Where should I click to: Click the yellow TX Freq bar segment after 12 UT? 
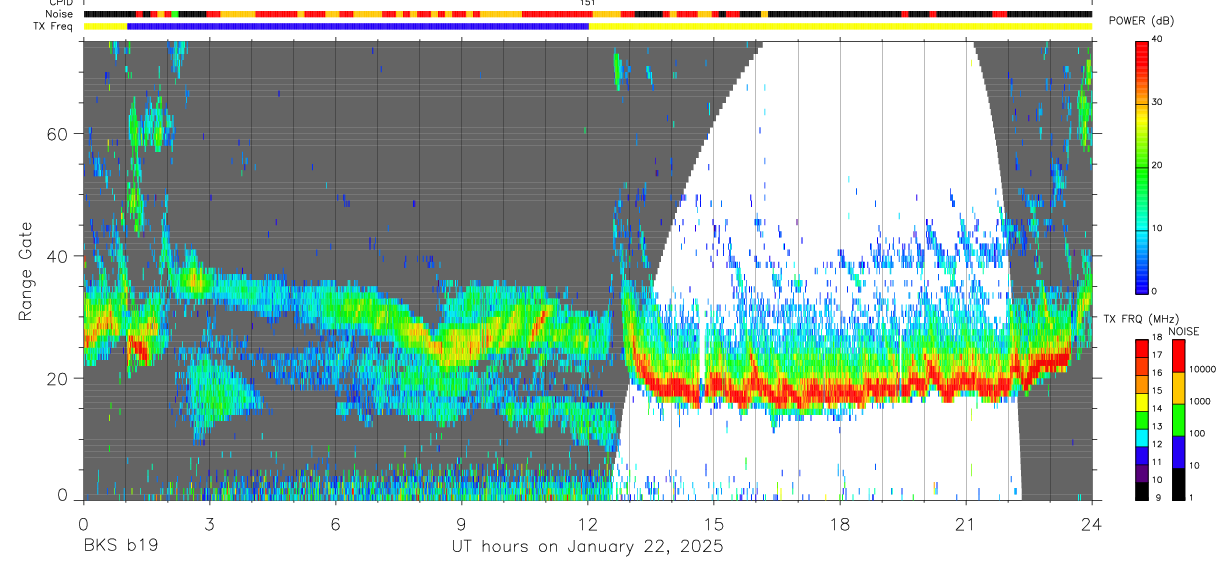coord(840,26)
